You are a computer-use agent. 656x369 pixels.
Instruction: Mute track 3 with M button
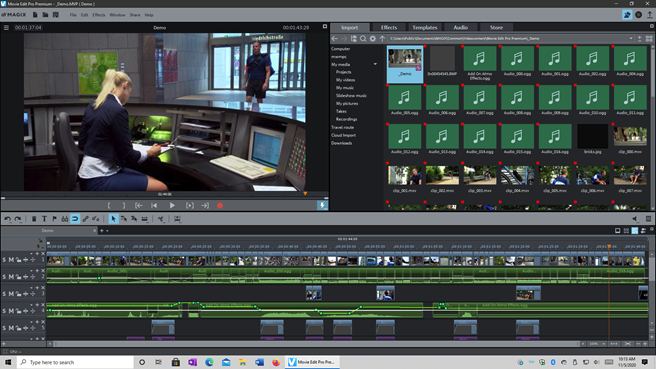[11, 294]
